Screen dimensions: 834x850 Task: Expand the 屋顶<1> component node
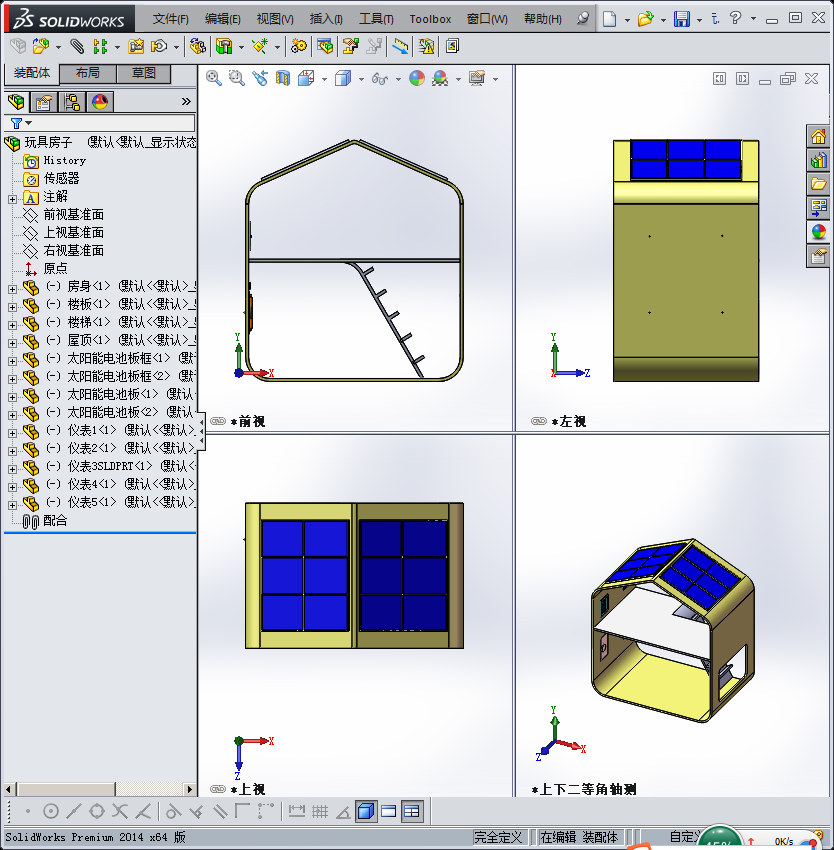[x=12, y=343]
